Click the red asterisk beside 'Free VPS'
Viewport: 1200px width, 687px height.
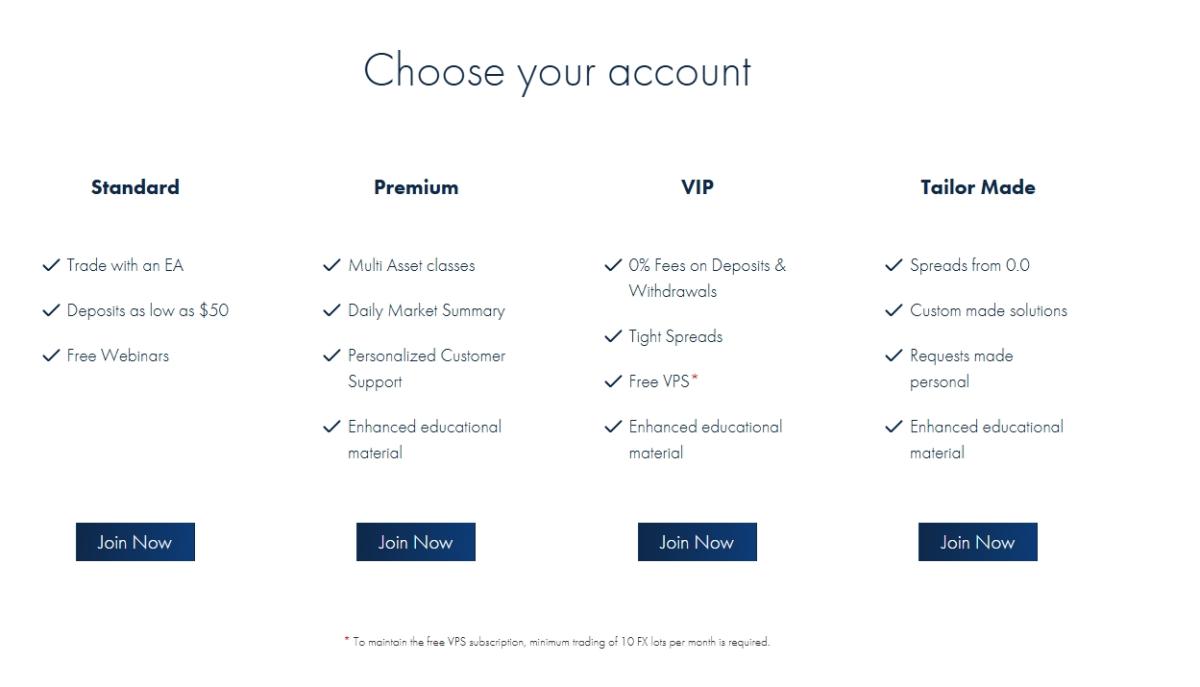pyautogui.click(x=694, y=377)
